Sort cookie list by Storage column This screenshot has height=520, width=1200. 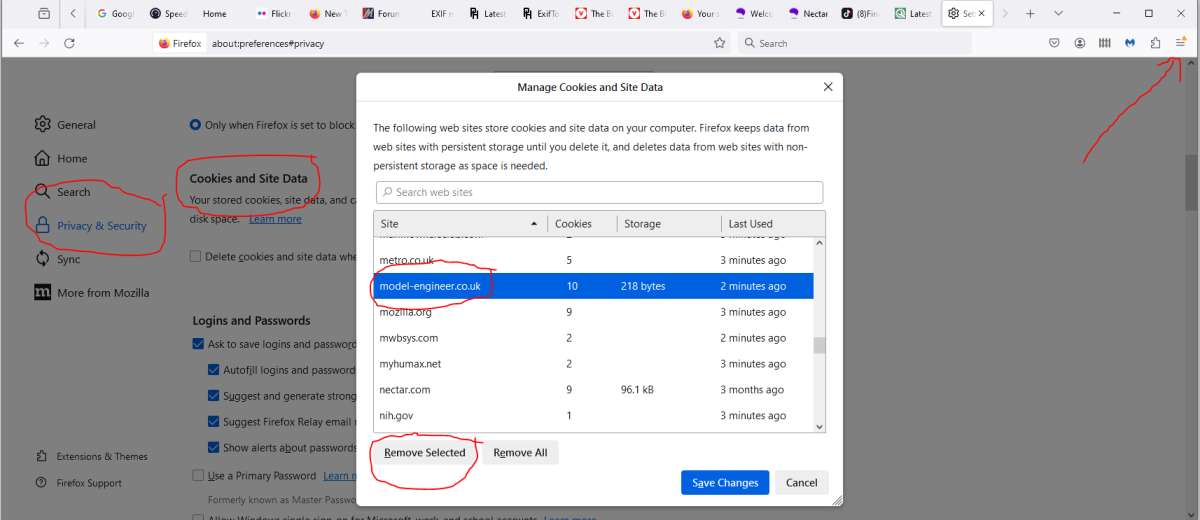[x=669, y=224]
